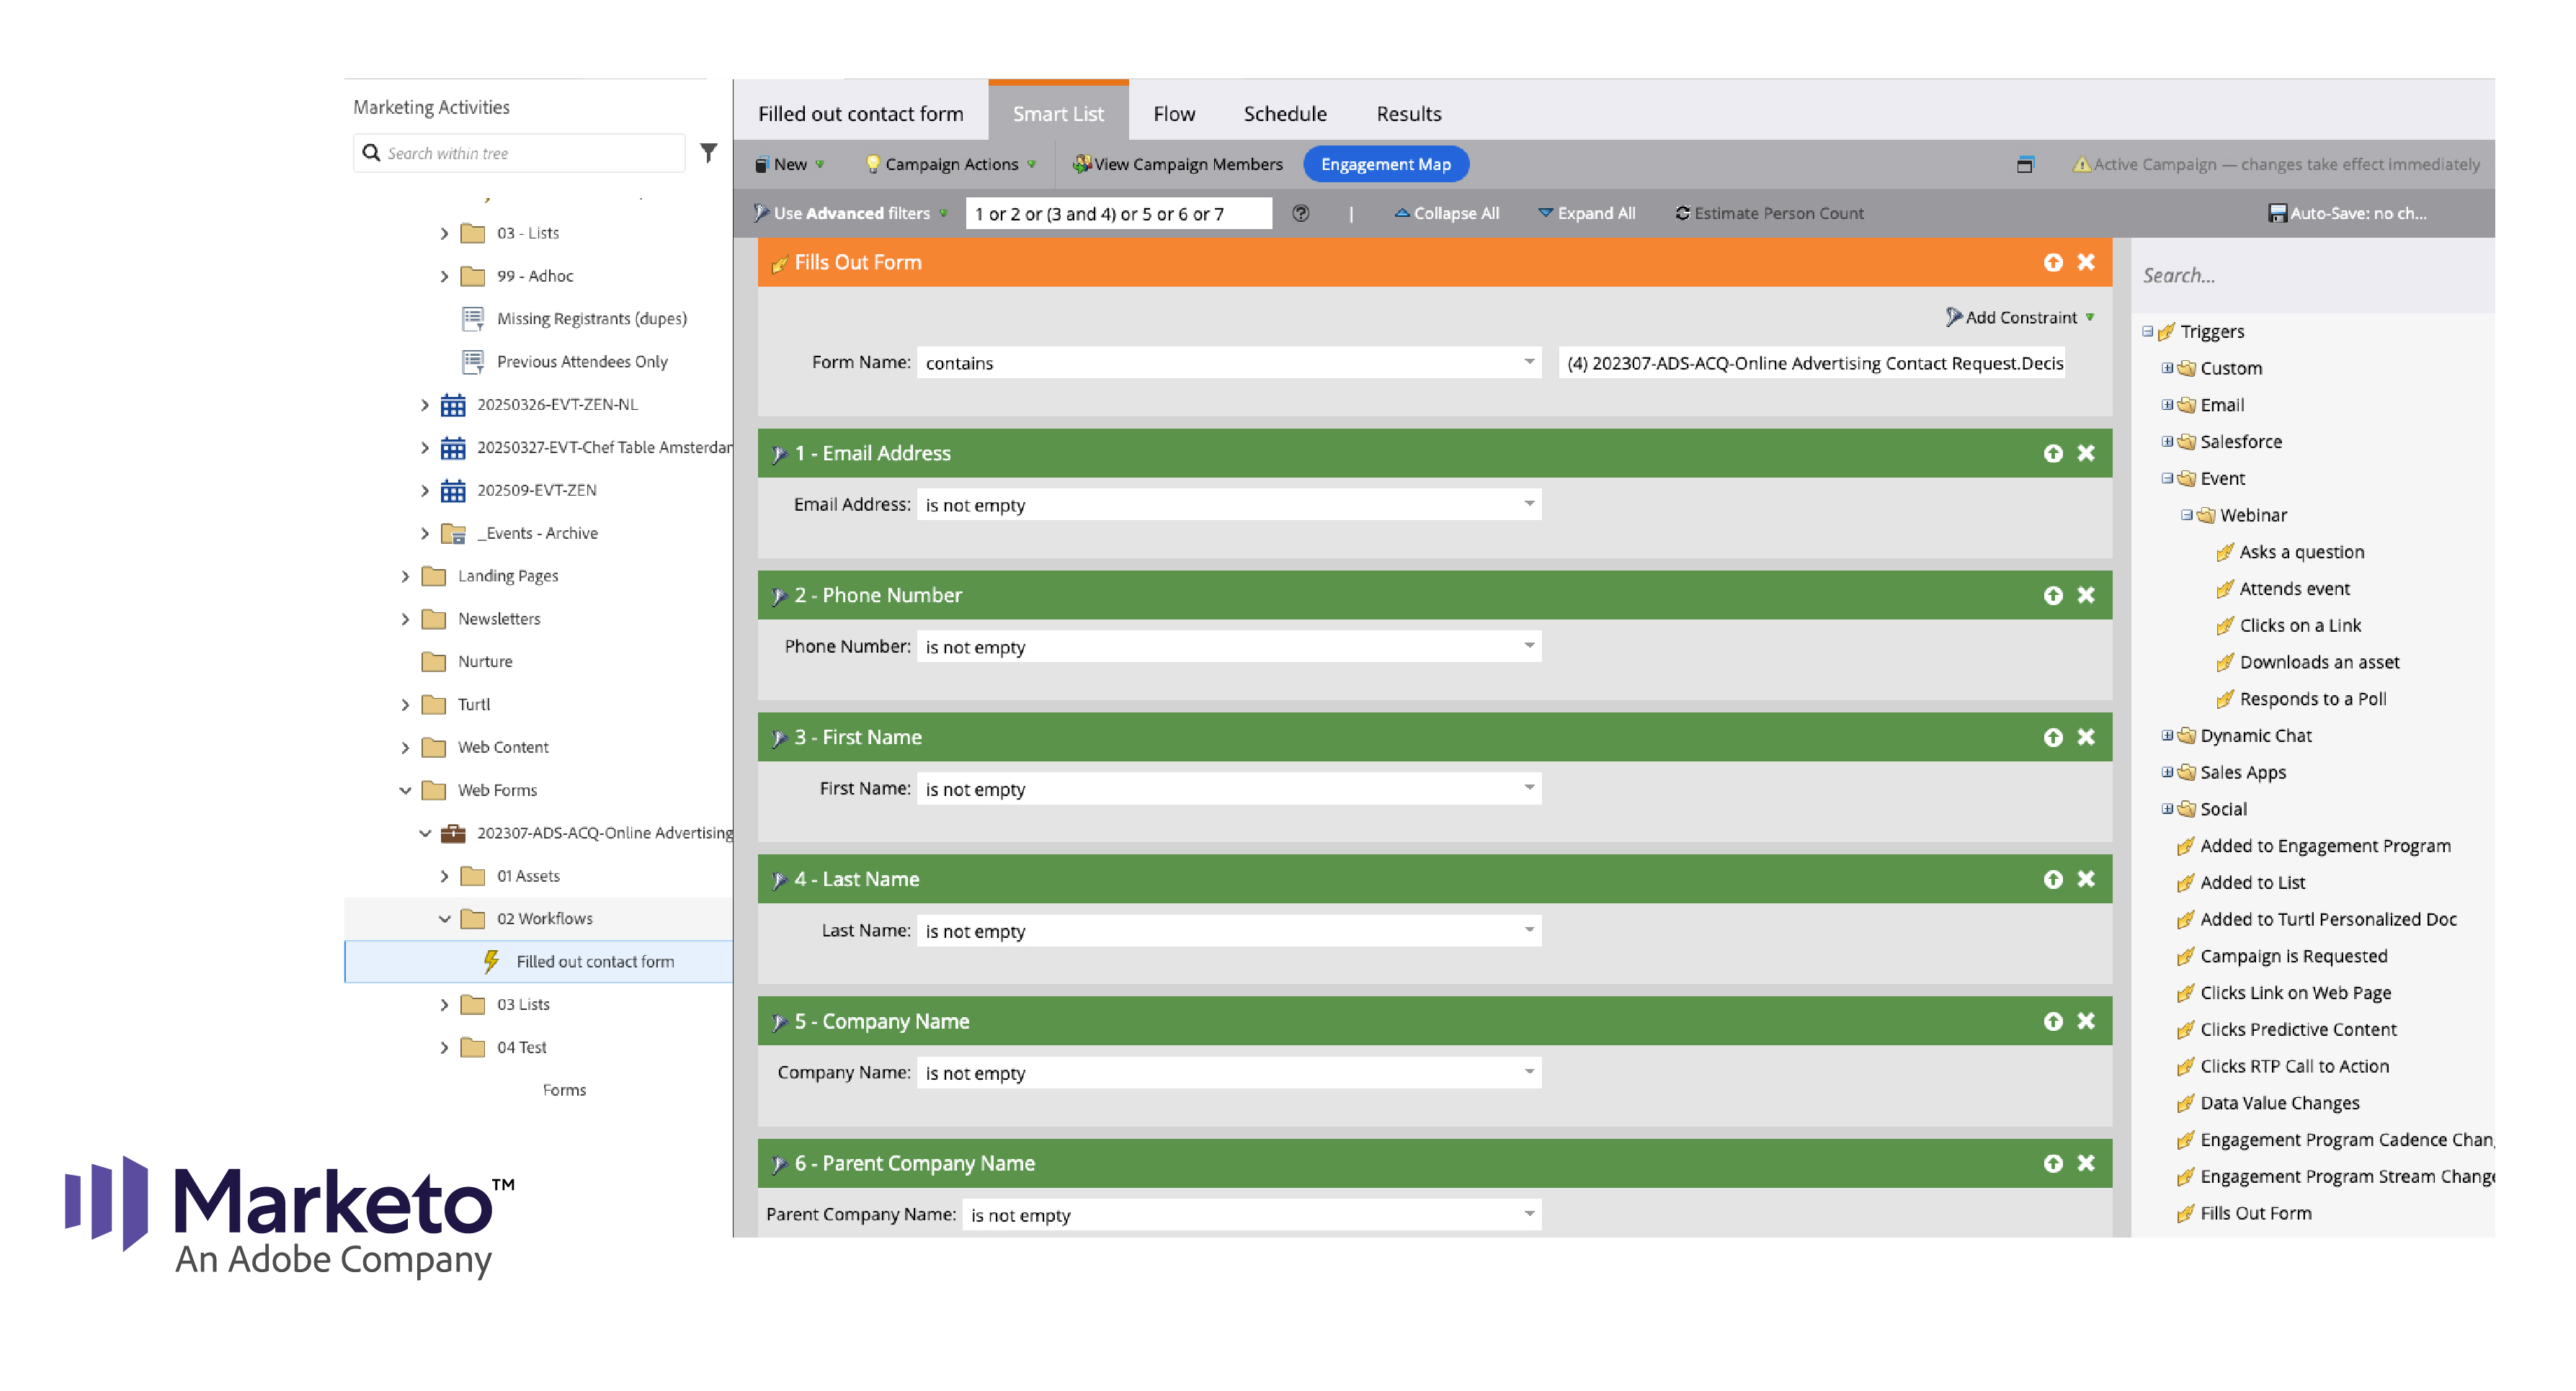Collapse the Webinar triggers folder
This screenshot has width=2576, height=1391.
point(2187,515)
